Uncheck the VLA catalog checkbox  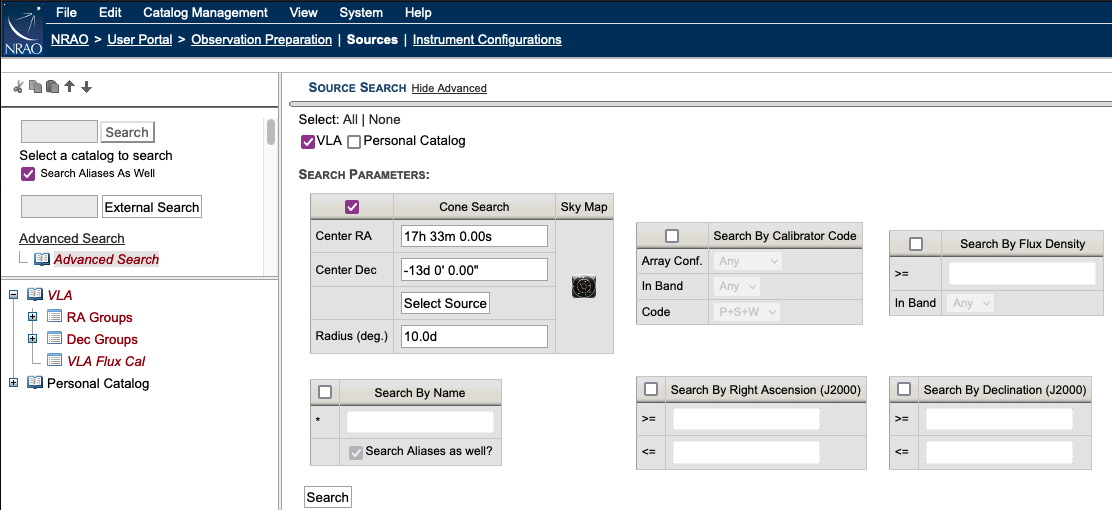[x=308, y=141]
